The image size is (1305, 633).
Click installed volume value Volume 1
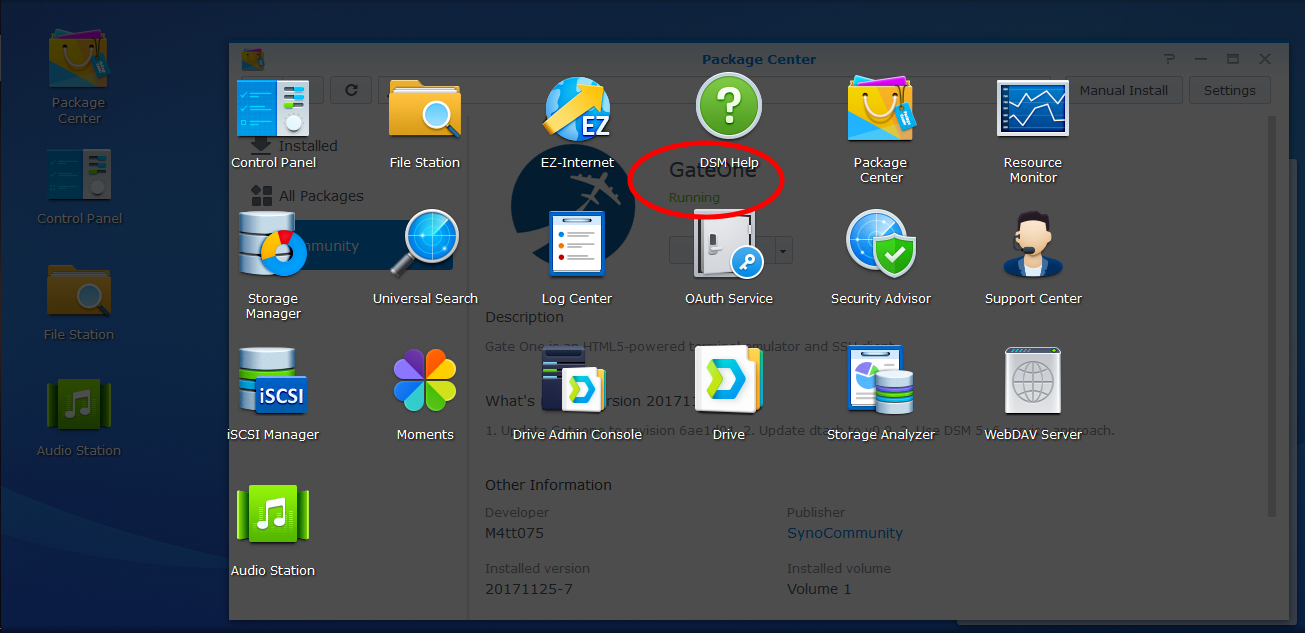click(x=819, y=589)
